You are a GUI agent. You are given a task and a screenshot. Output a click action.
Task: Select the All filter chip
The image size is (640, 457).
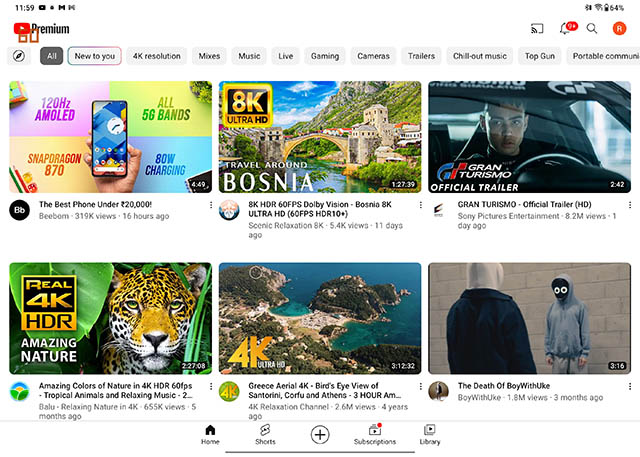pos(51,56)
